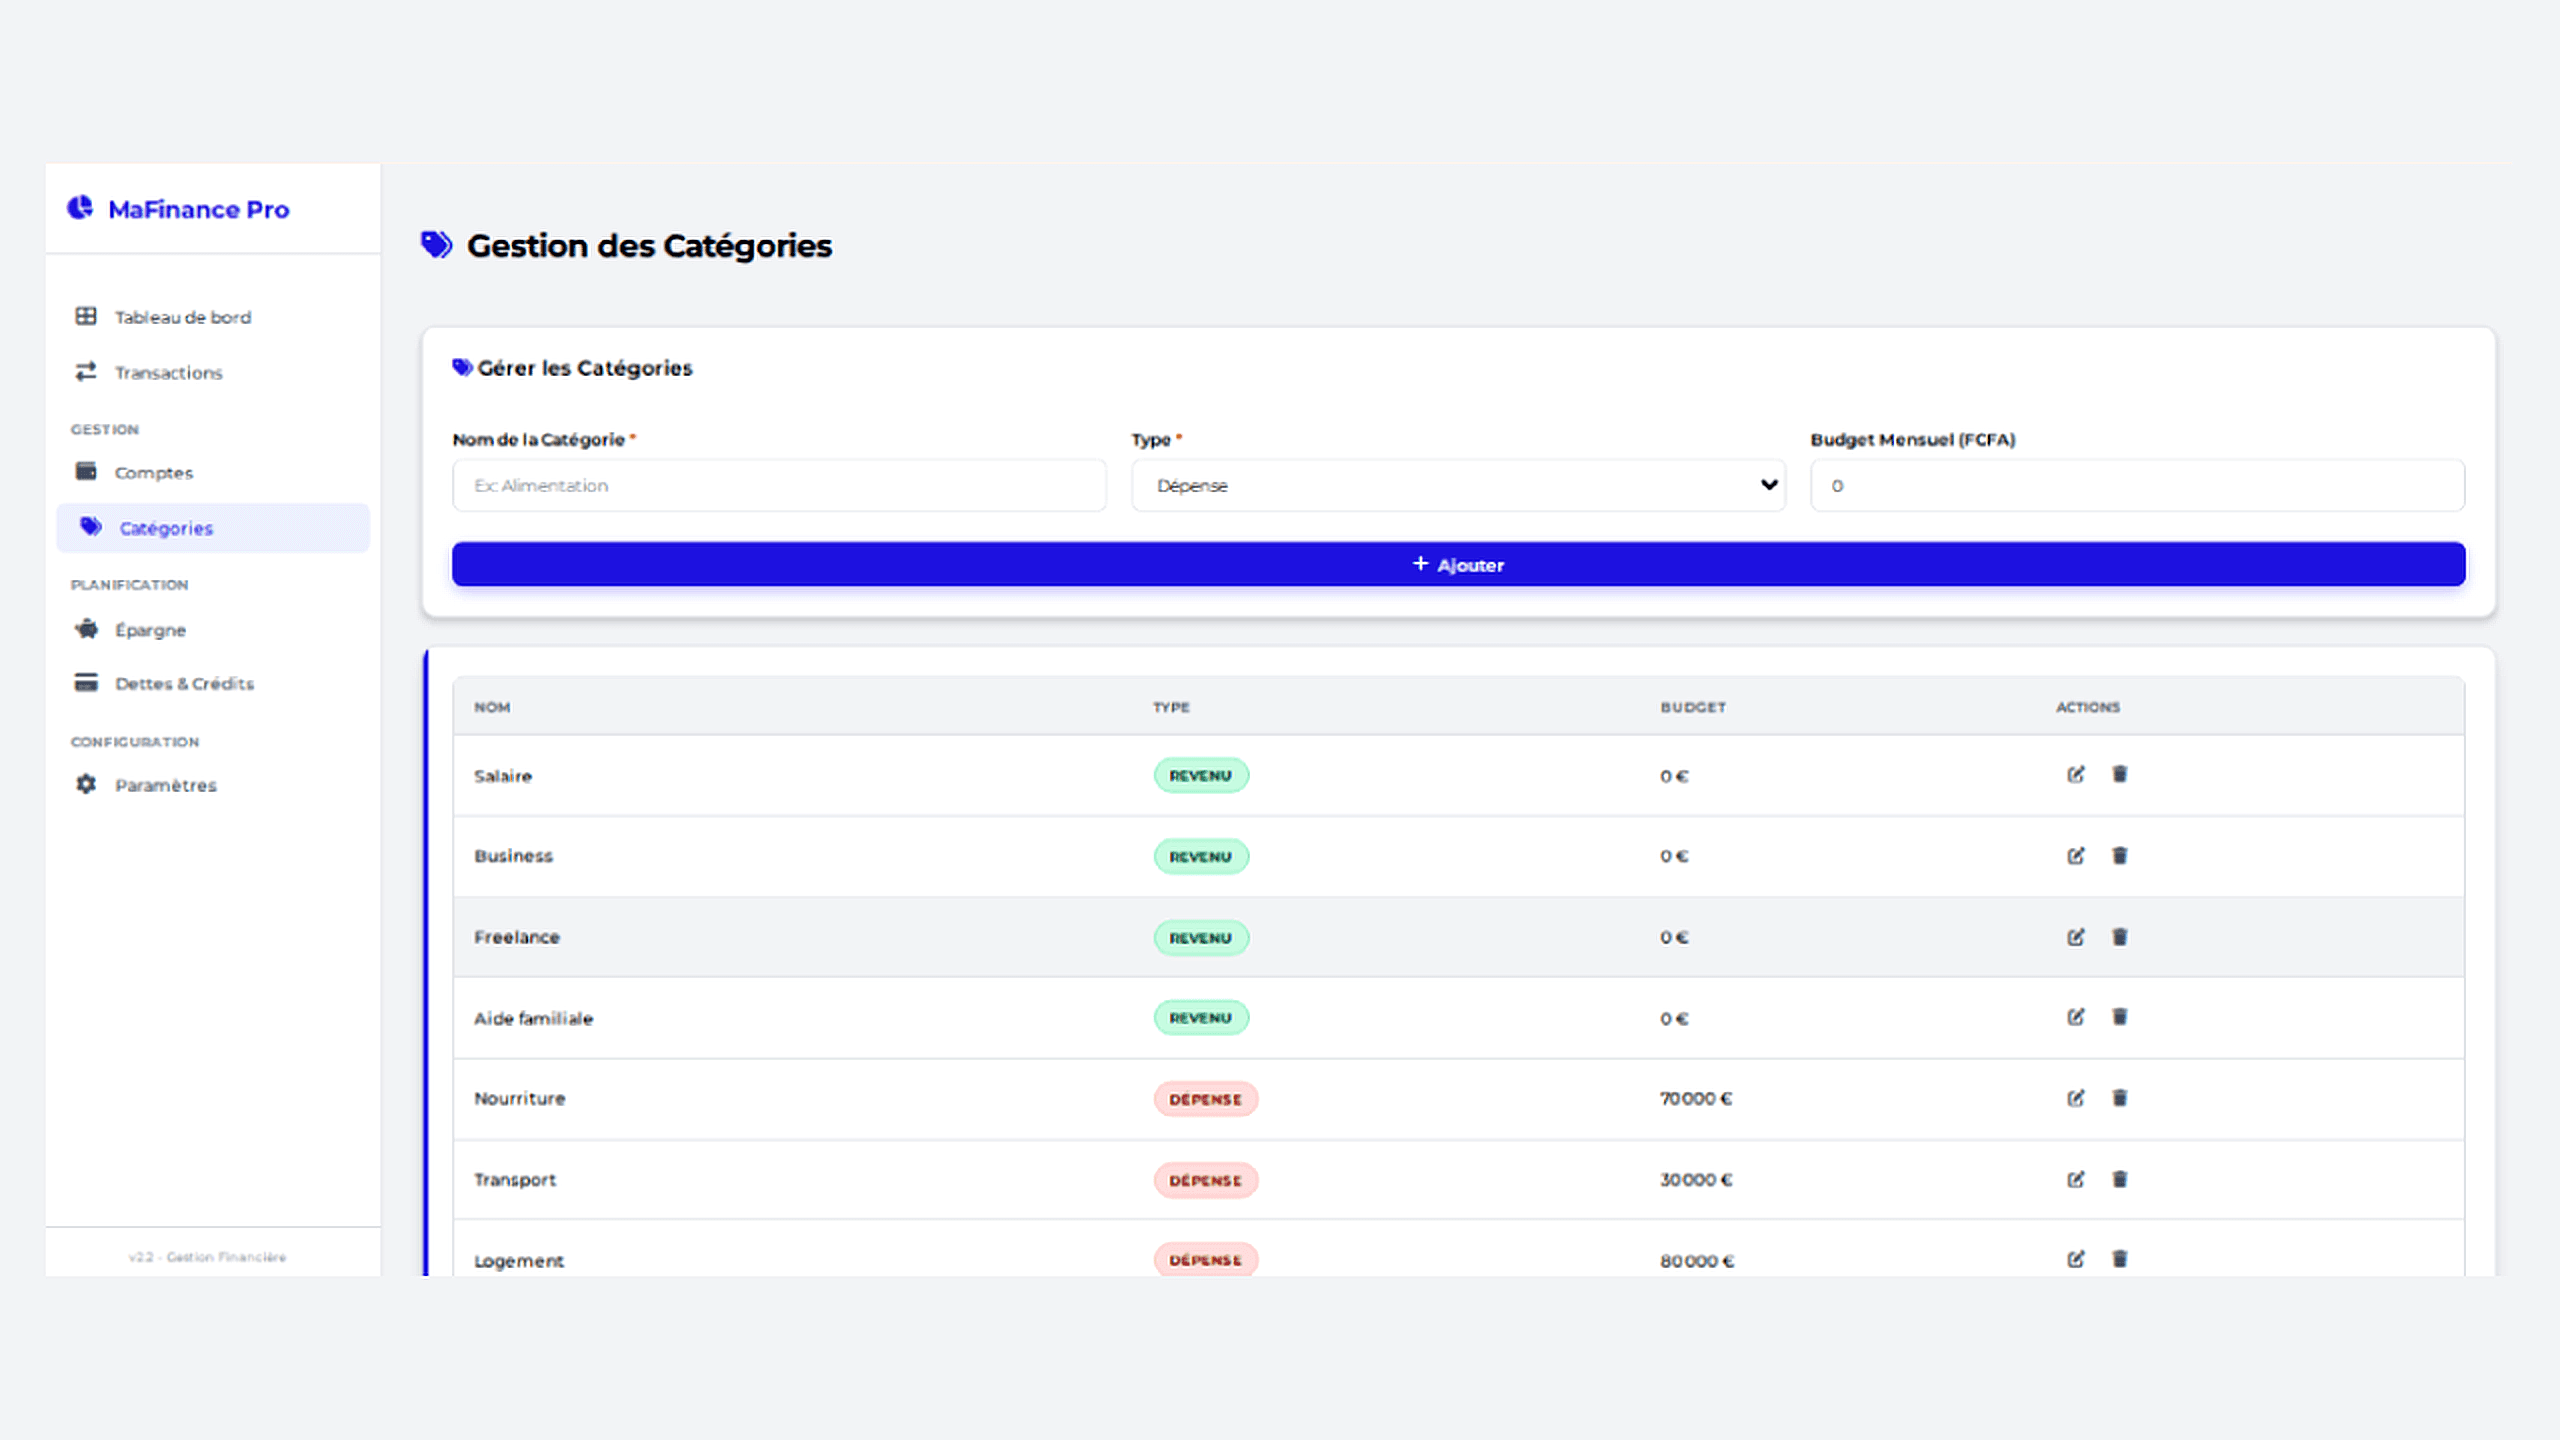Screen dimensions: 2560x1440
Task: Click the DÉPENSE badge on Logement row
Action: coord(1205,1260)
